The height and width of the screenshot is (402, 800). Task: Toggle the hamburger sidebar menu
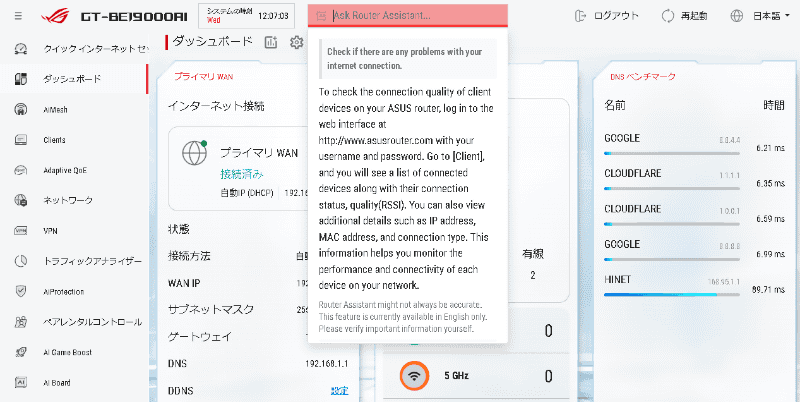pyautogui.click(x=18, y=16)
